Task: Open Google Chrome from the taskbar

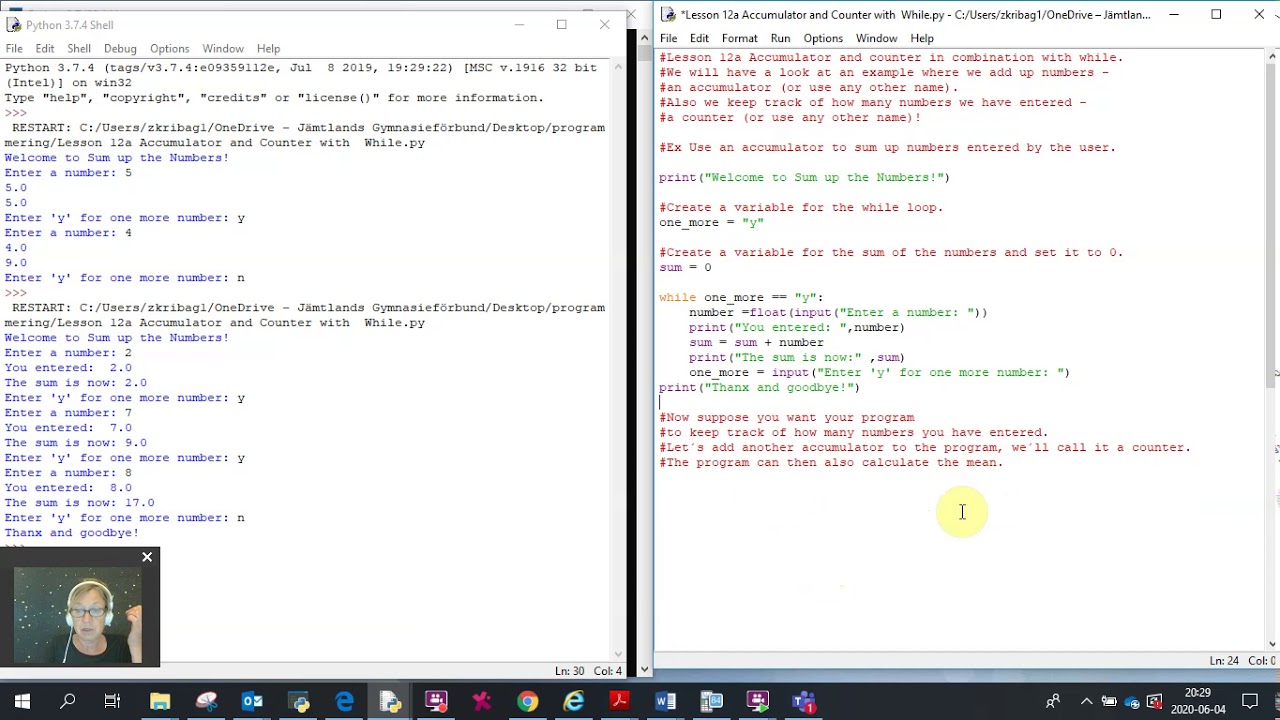Action: click(x=527, y=701)
